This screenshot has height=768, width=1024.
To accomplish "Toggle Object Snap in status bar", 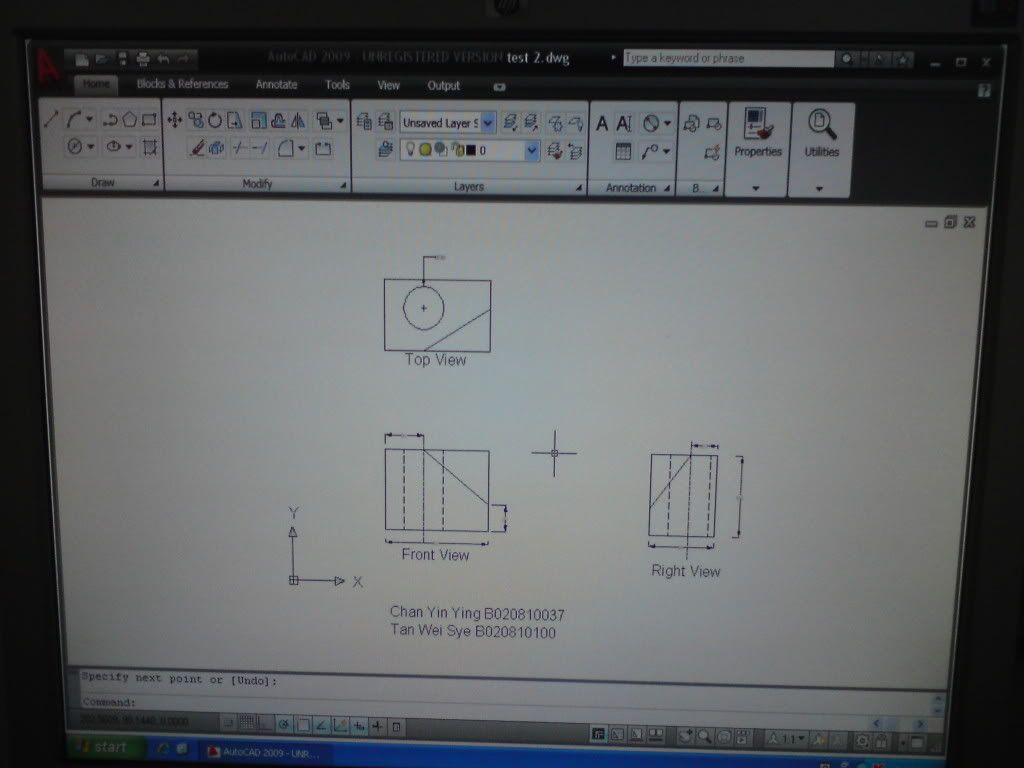I will coord(303,724).
